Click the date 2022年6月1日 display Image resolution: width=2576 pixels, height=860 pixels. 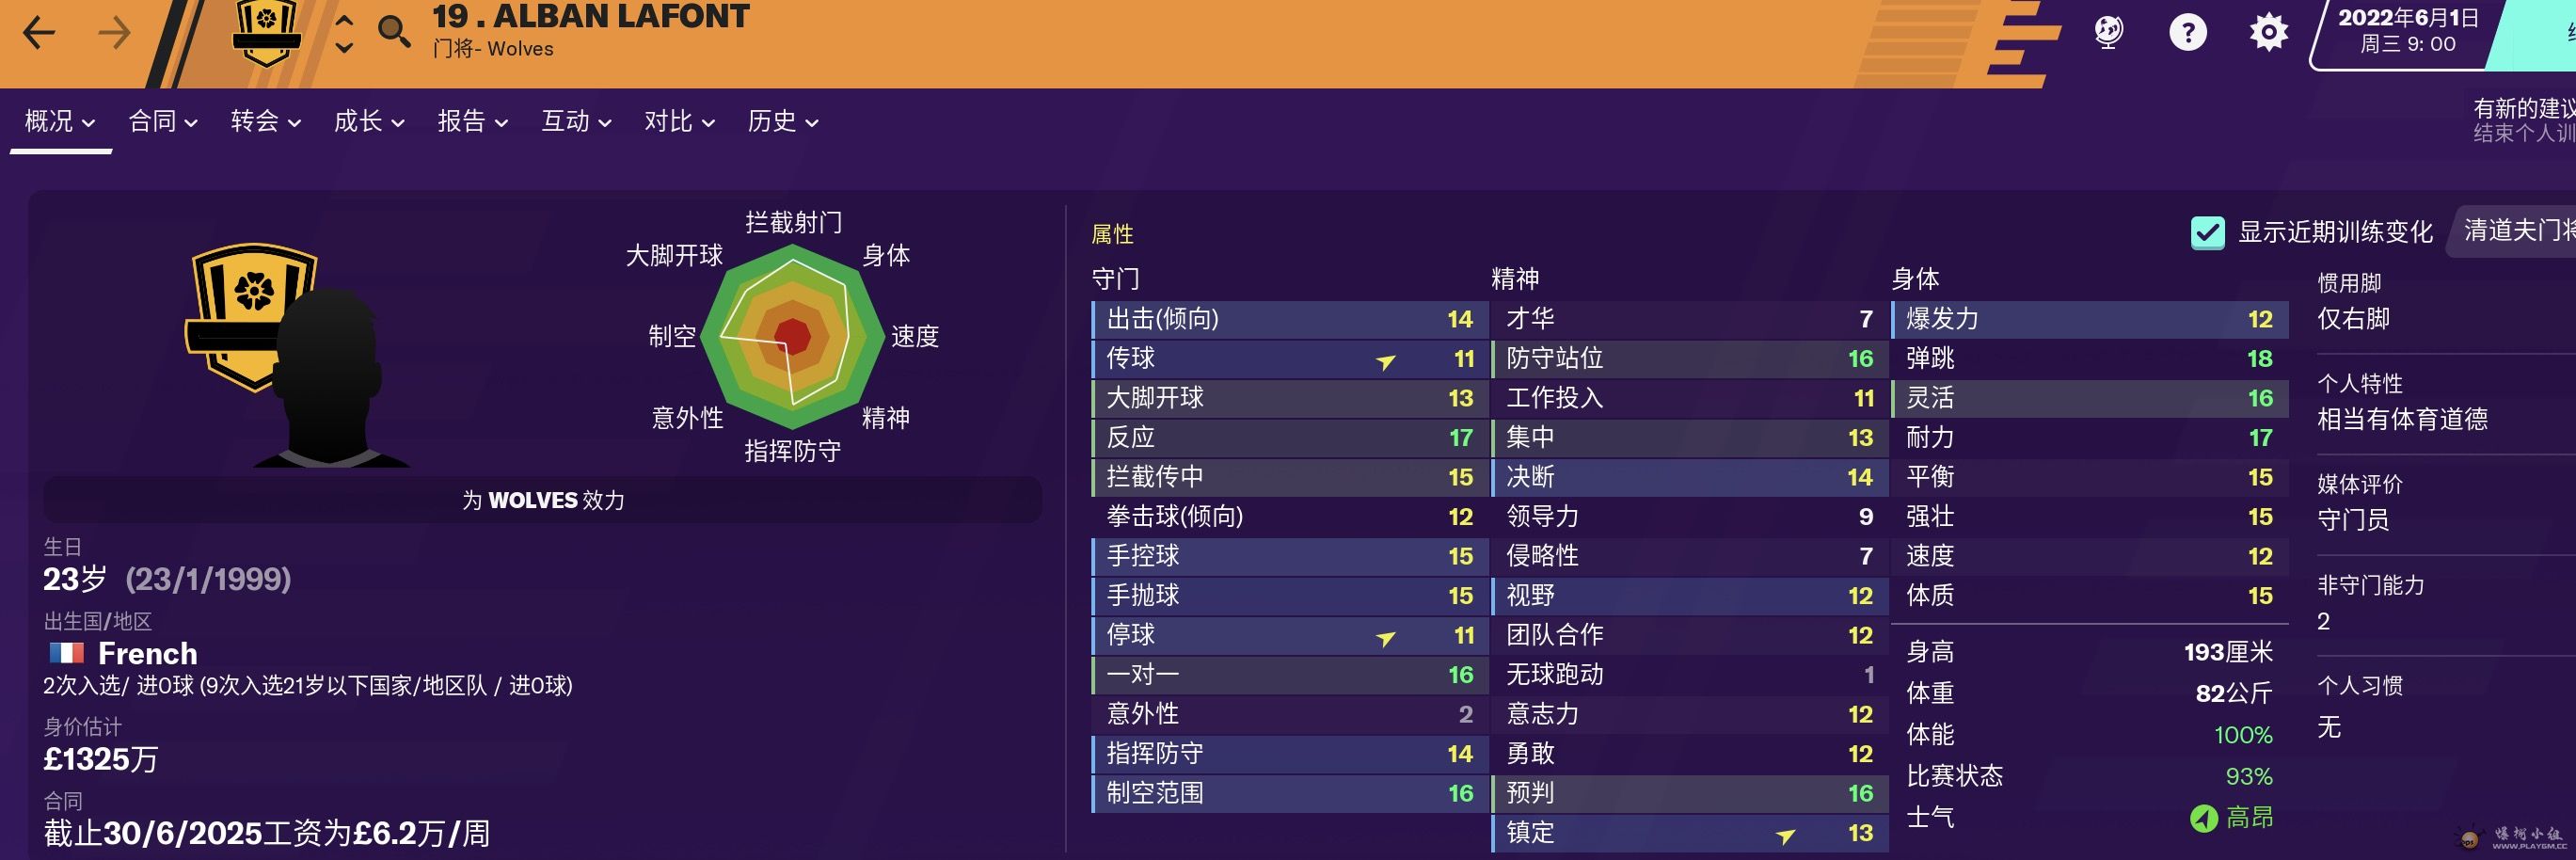coord(2406,30)
